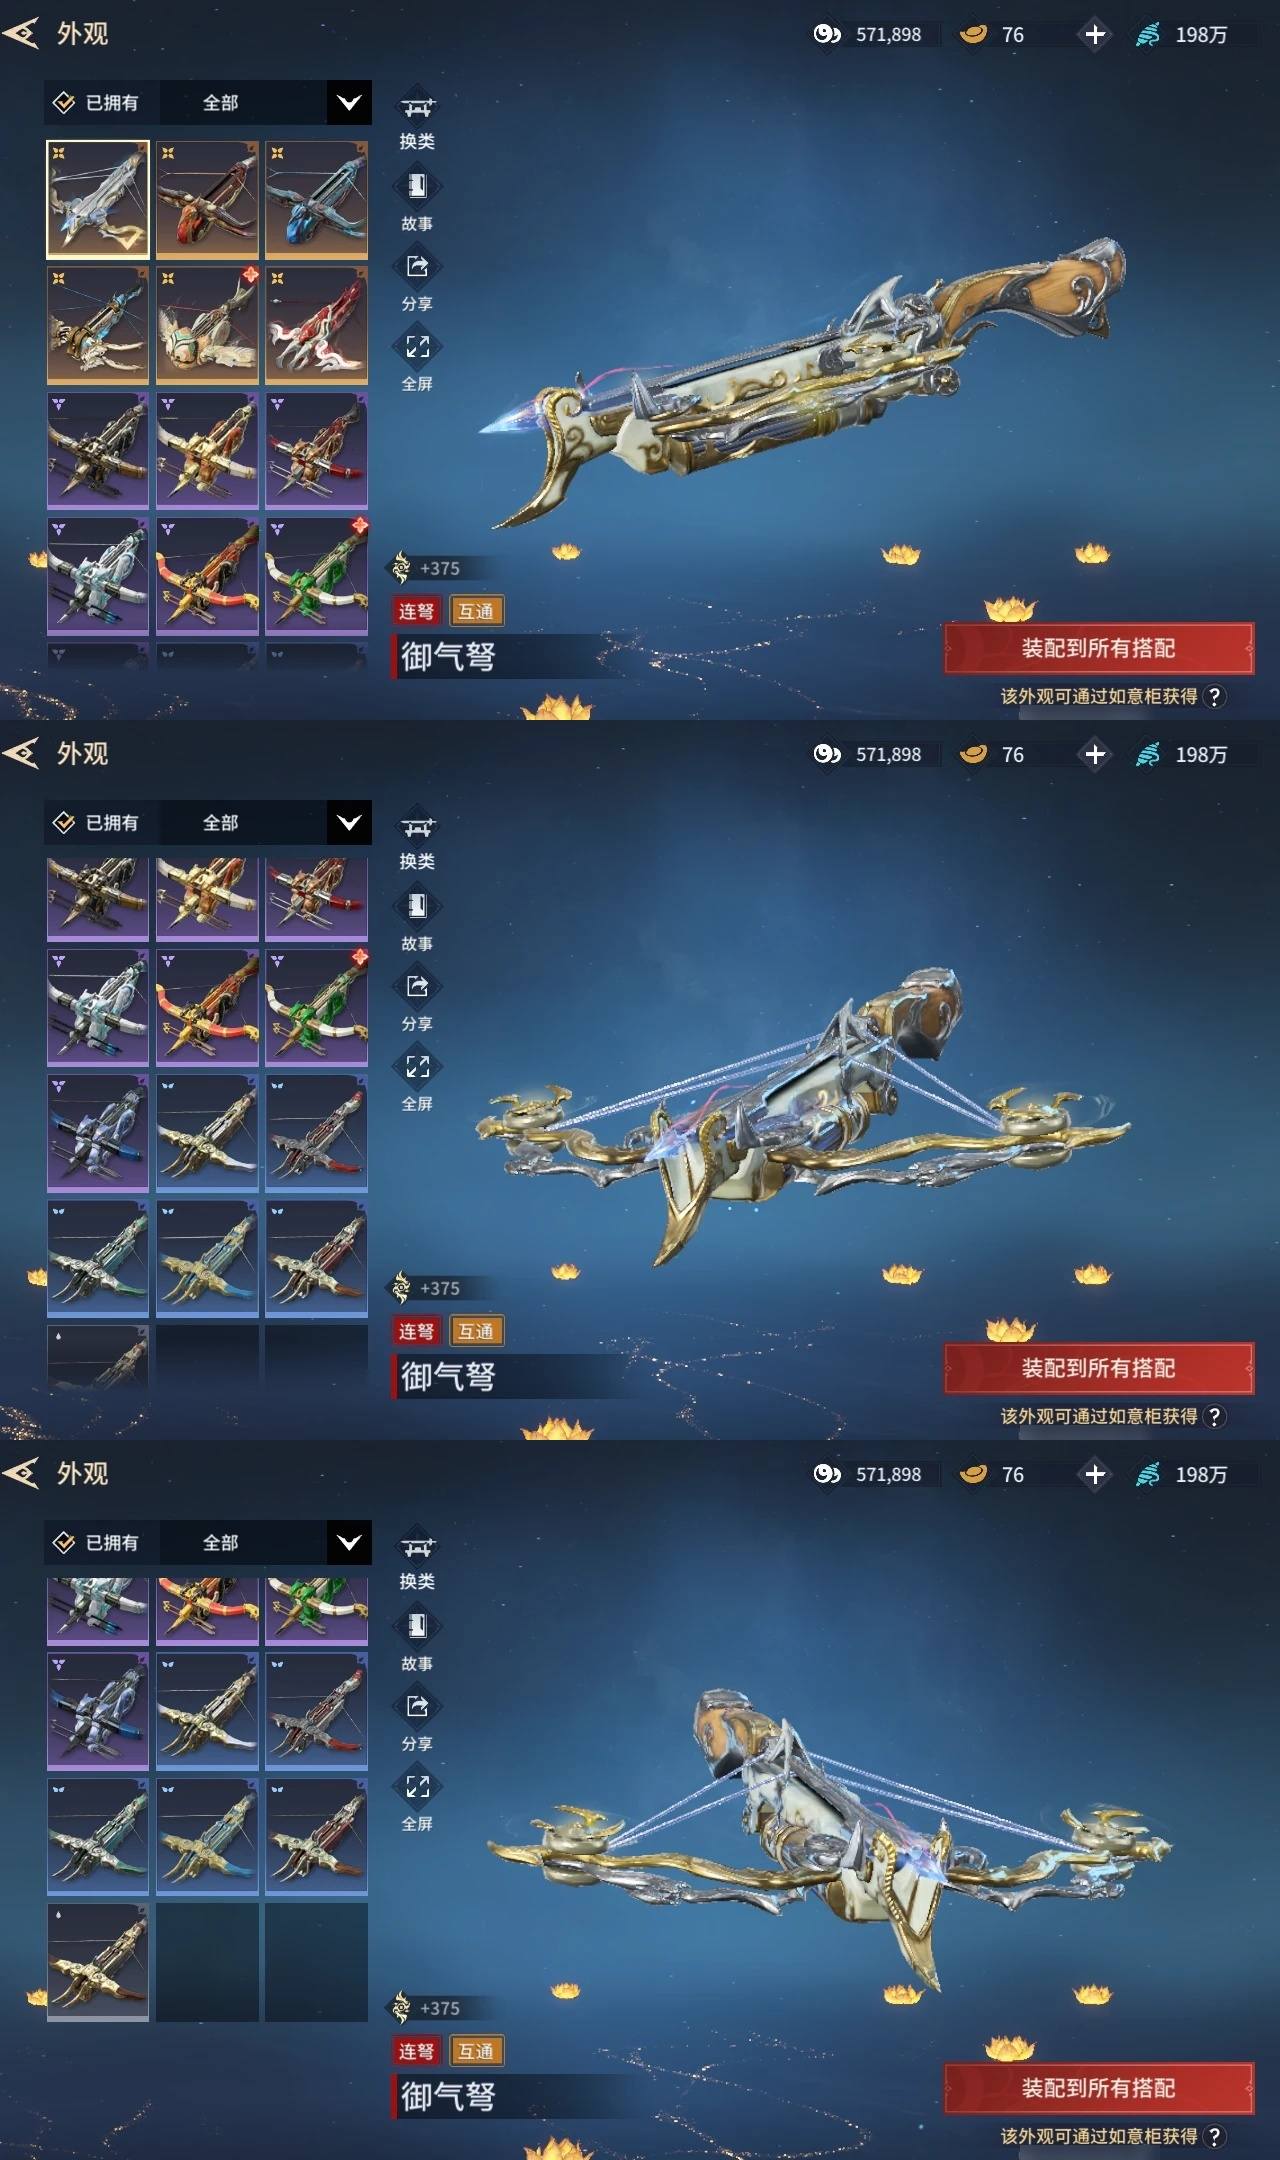Screen dimensions: 1280x2160
Task: Click the question mark help icon in bottom panel
Action: (1214, 2136)
